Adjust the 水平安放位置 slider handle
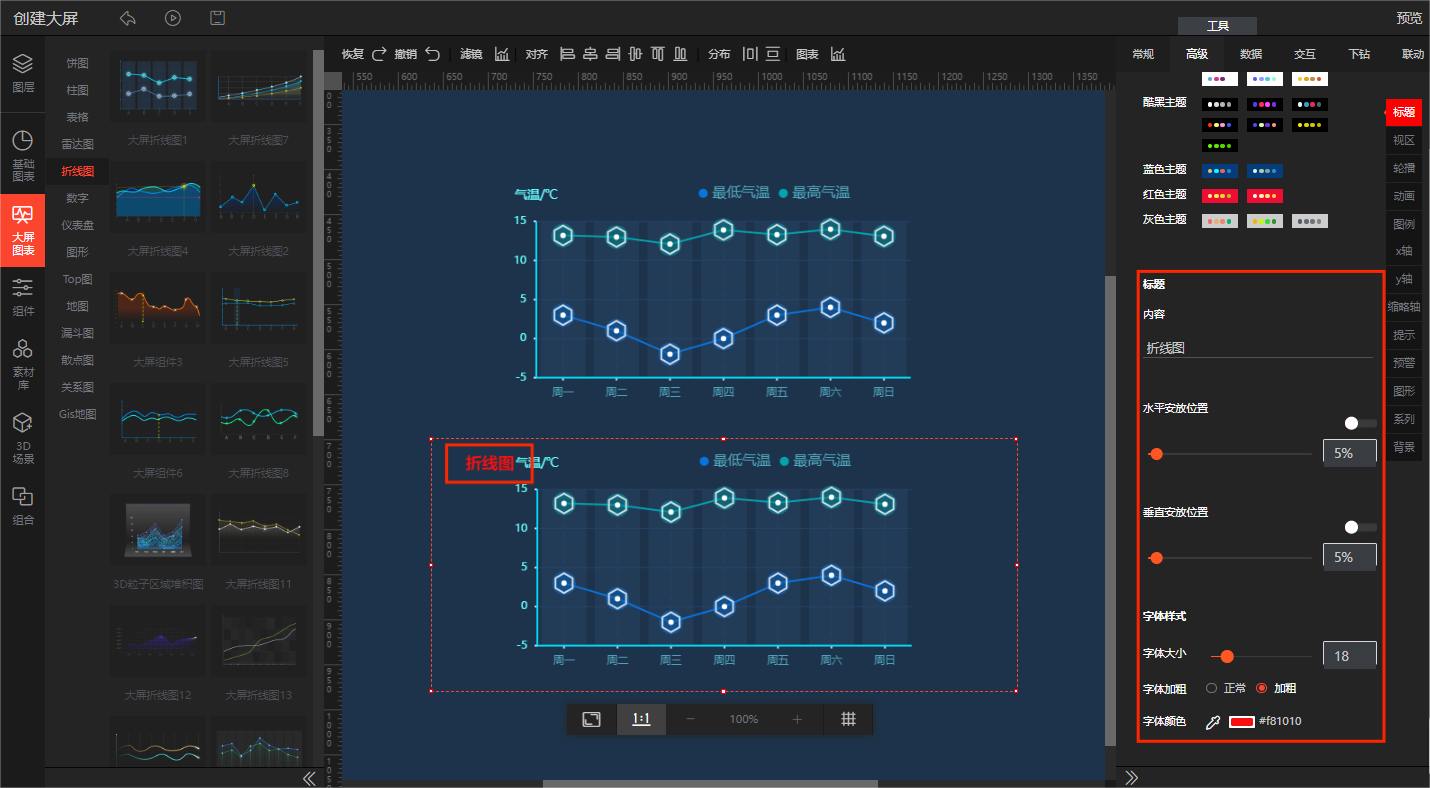Screen dimensions: 1430x788 coord(1157,454)
